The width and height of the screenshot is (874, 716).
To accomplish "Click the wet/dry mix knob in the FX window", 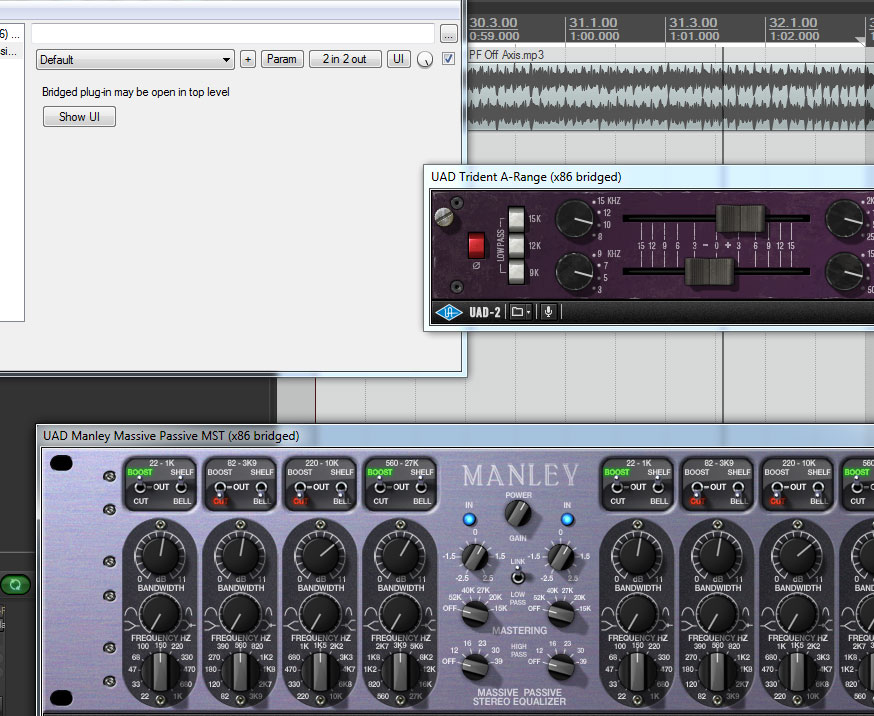I will coord(425,59).
